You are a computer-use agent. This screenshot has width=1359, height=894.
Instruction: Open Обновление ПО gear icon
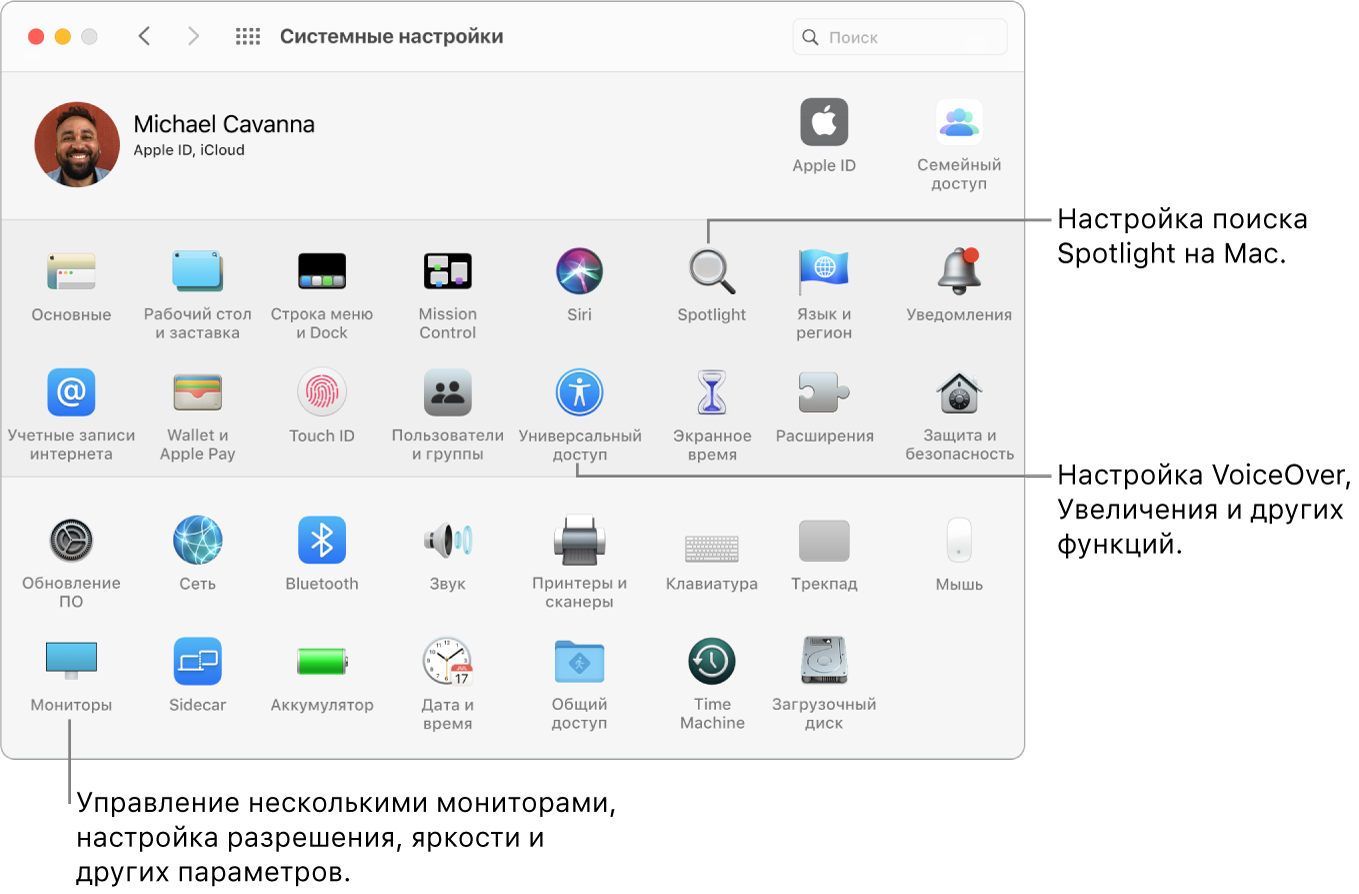(x=71, y=541)
